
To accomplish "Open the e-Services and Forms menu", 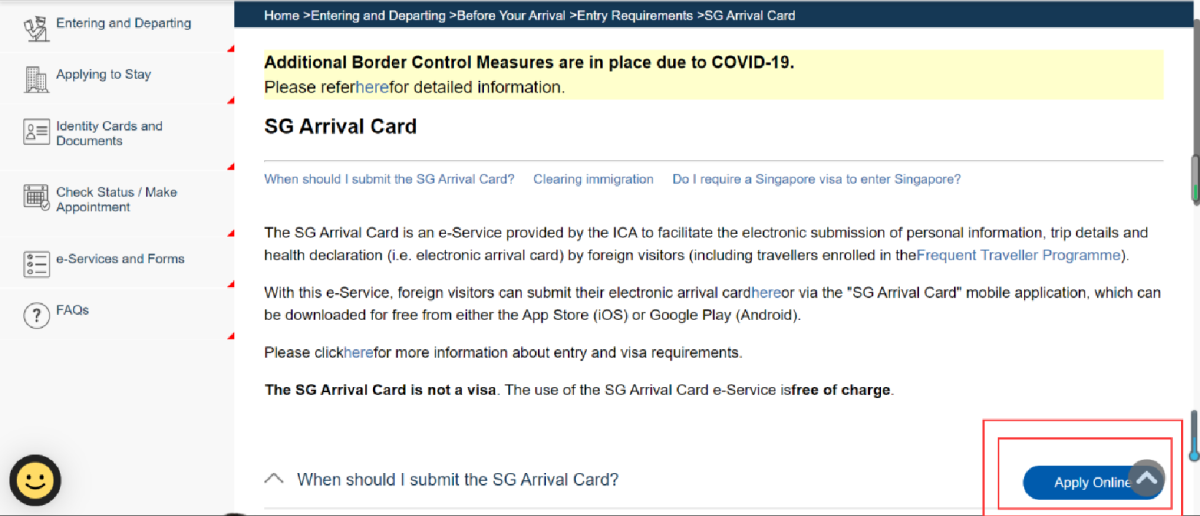I will click(120, 259).
